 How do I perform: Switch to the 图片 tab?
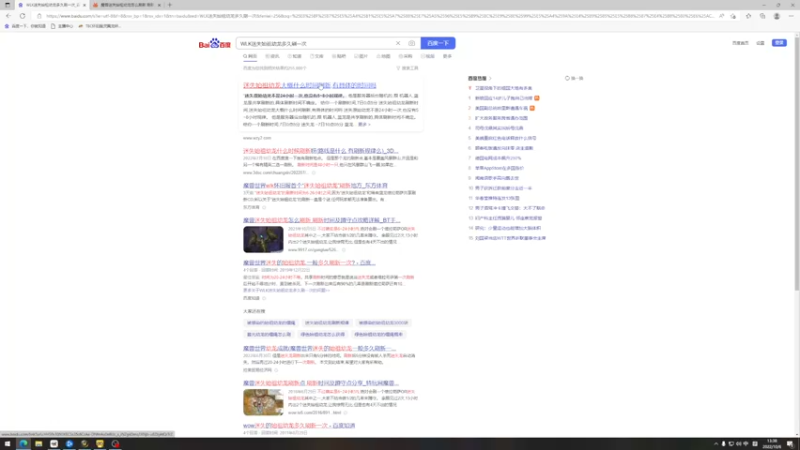(x=361, y=56)
